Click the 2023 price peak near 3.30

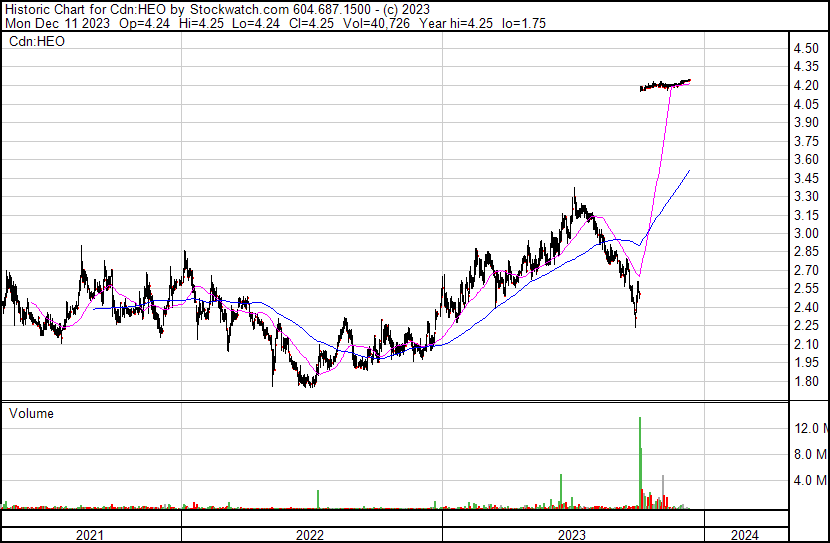point(574,190)
